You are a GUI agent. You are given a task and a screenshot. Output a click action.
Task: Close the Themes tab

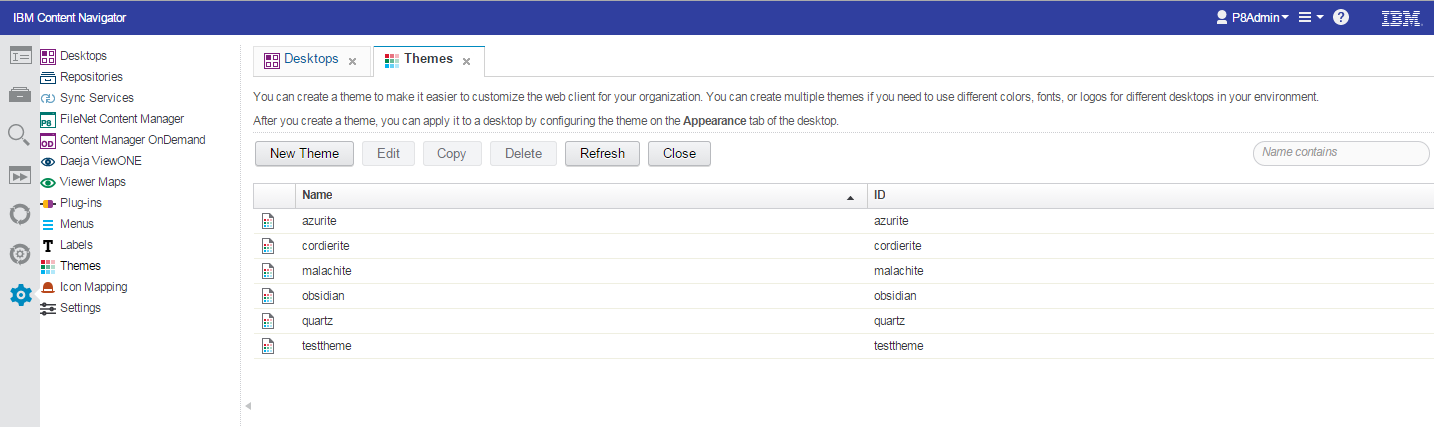pos(466,61)
